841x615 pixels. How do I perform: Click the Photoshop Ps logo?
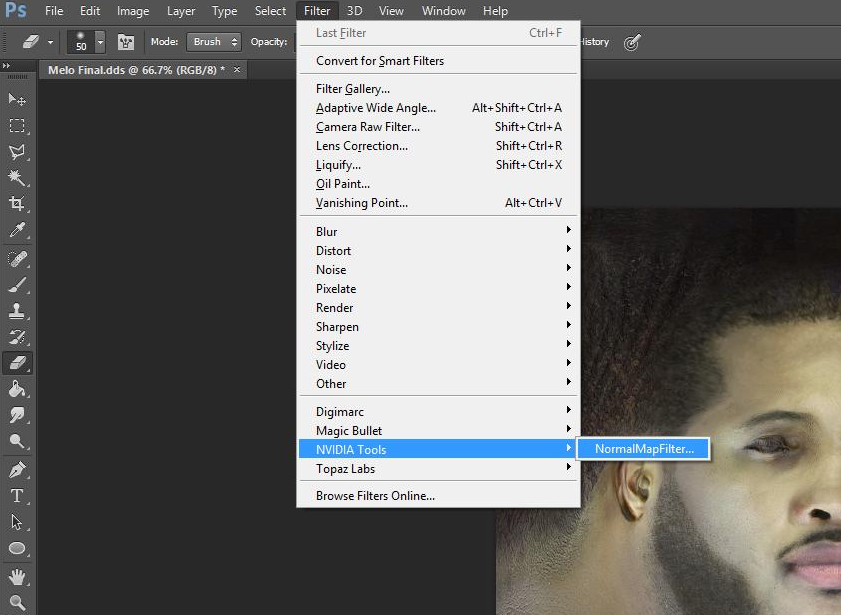(x=16, y=10)
